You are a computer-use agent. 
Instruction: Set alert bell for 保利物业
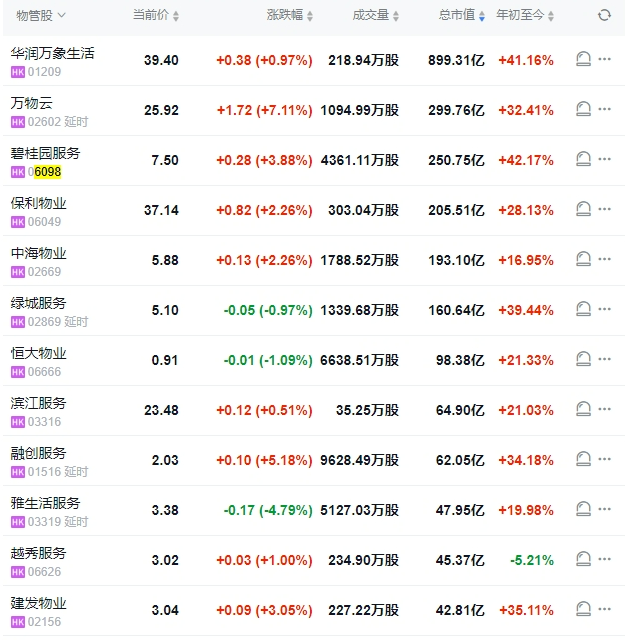[x=583, y=209]
